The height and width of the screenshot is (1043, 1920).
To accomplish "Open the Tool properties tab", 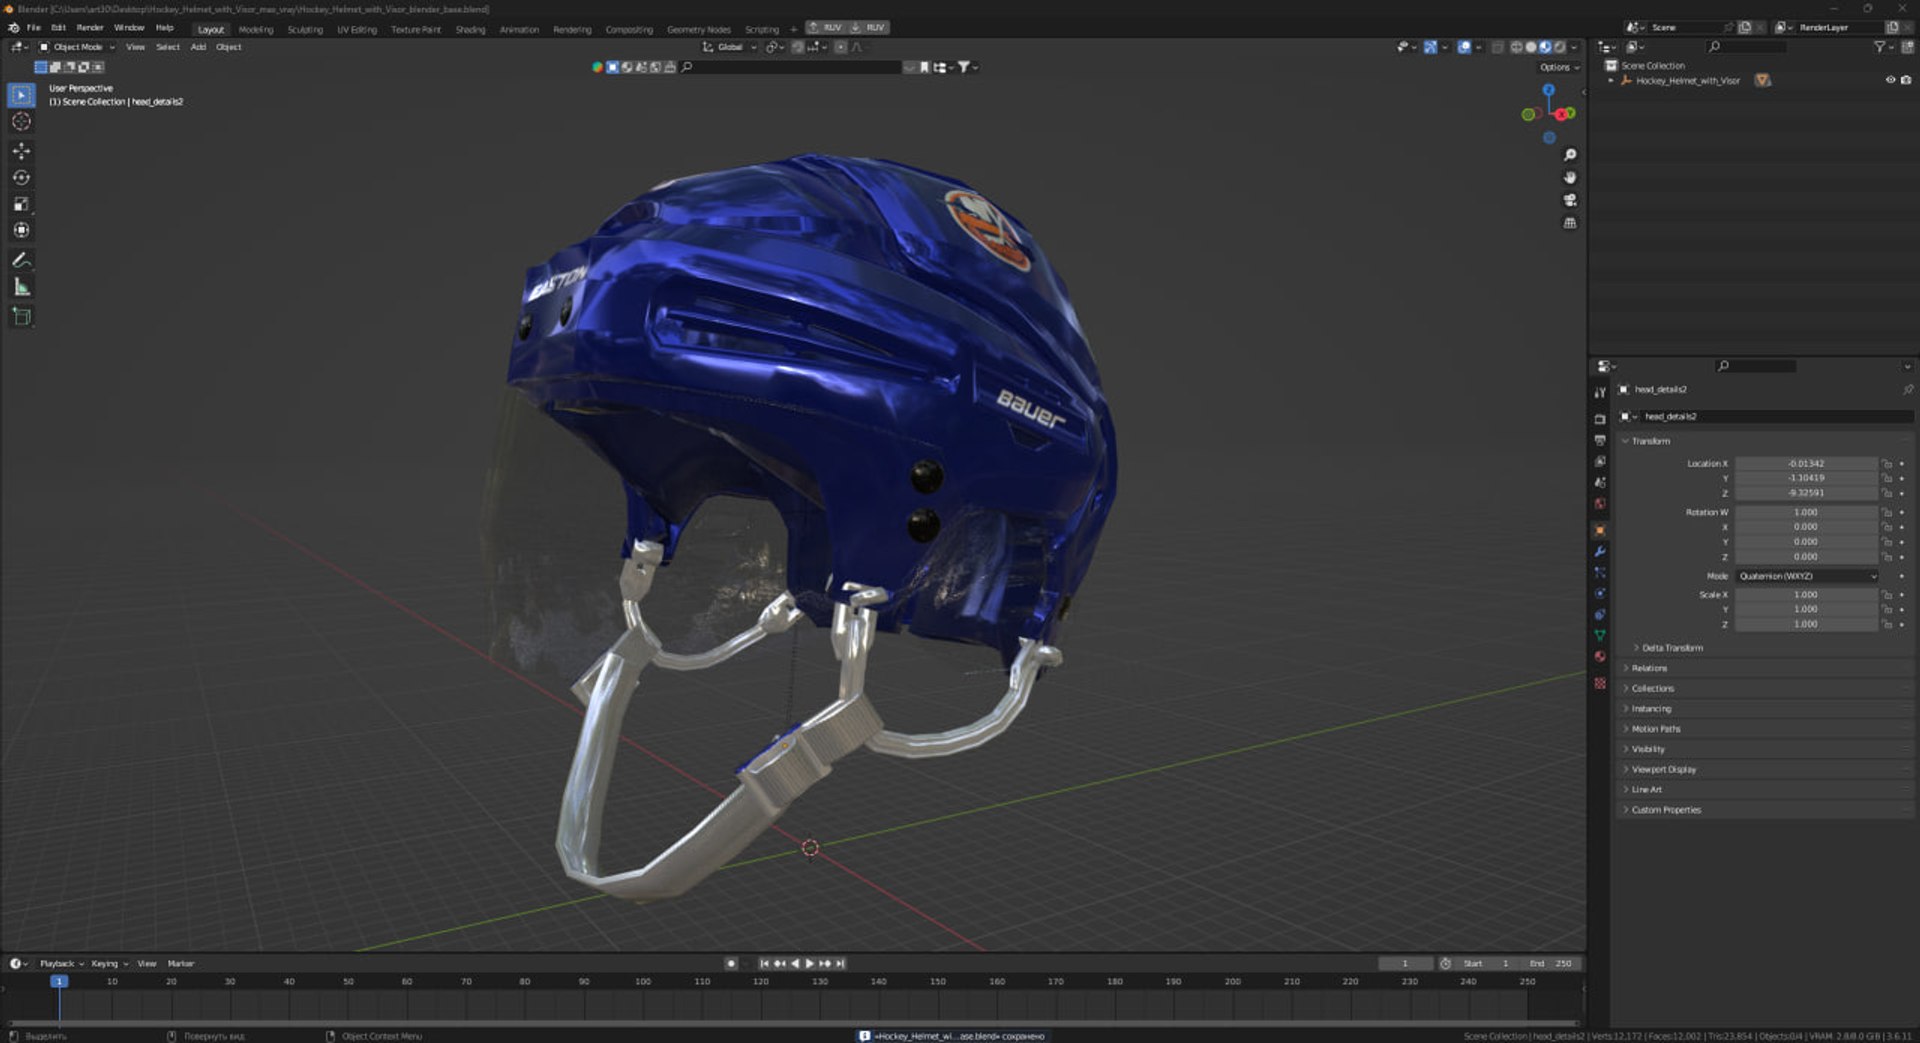I will click(1600, 392).
